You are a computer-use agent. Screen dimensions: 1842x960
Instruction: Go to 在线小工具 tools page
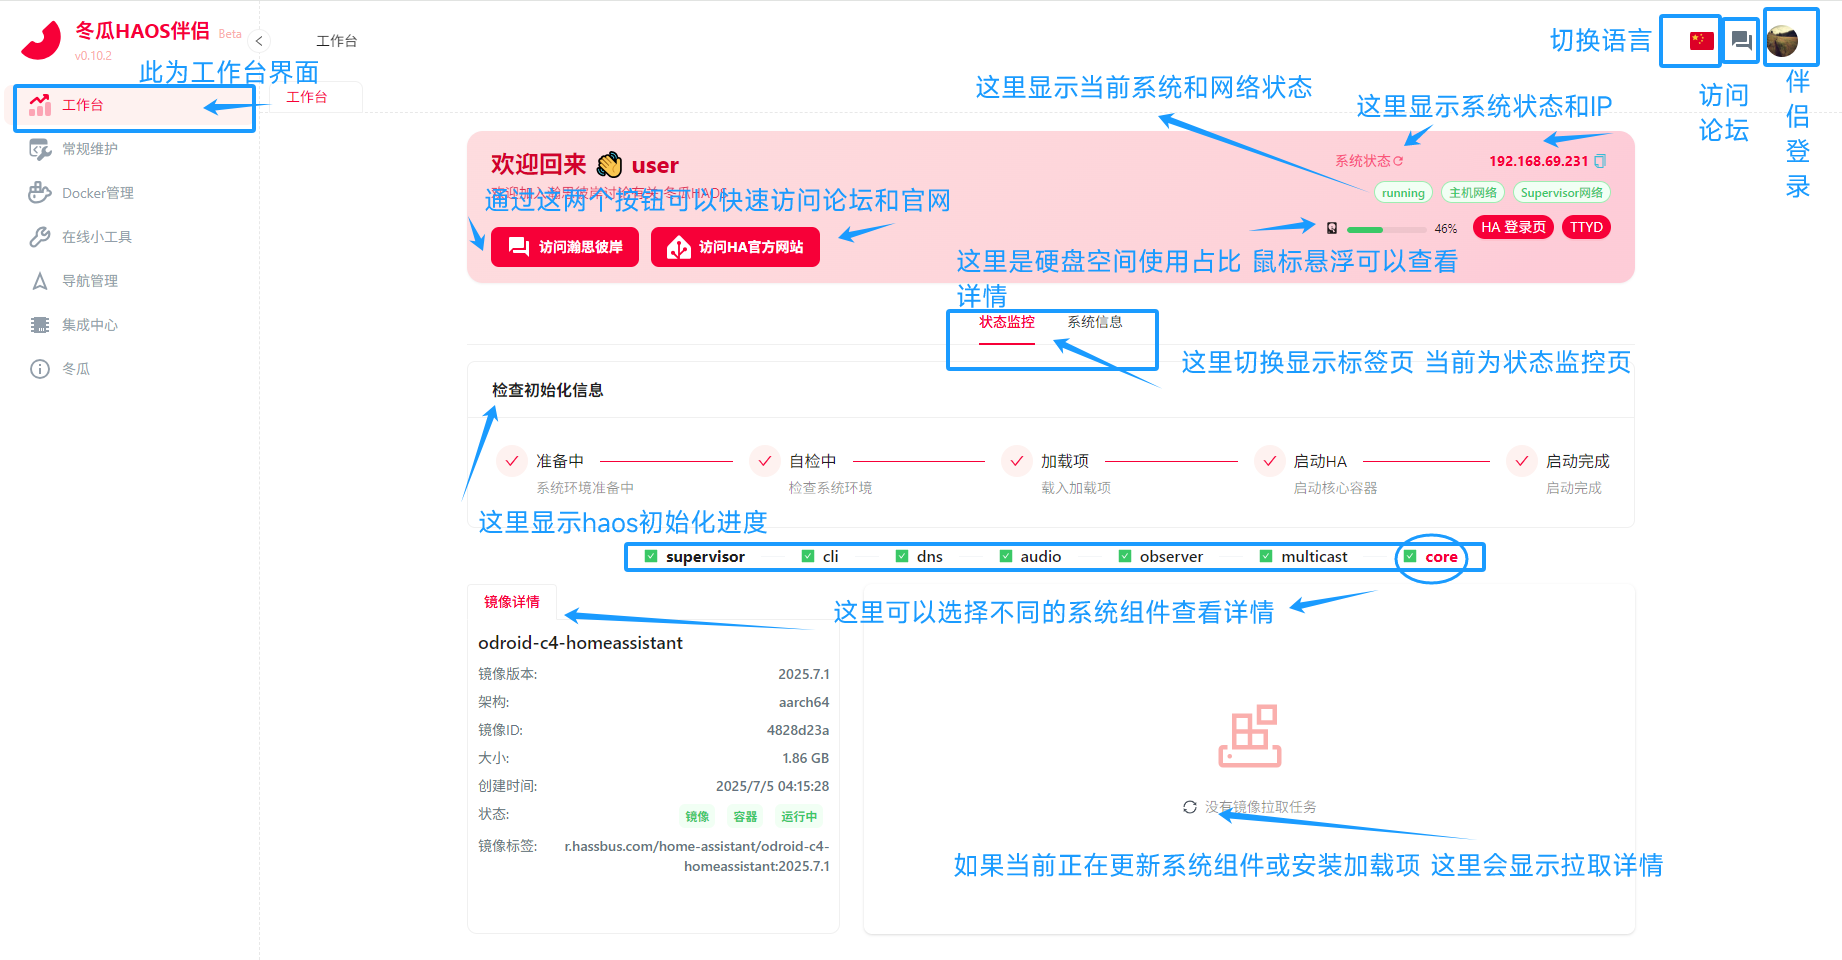click(96, 237)
